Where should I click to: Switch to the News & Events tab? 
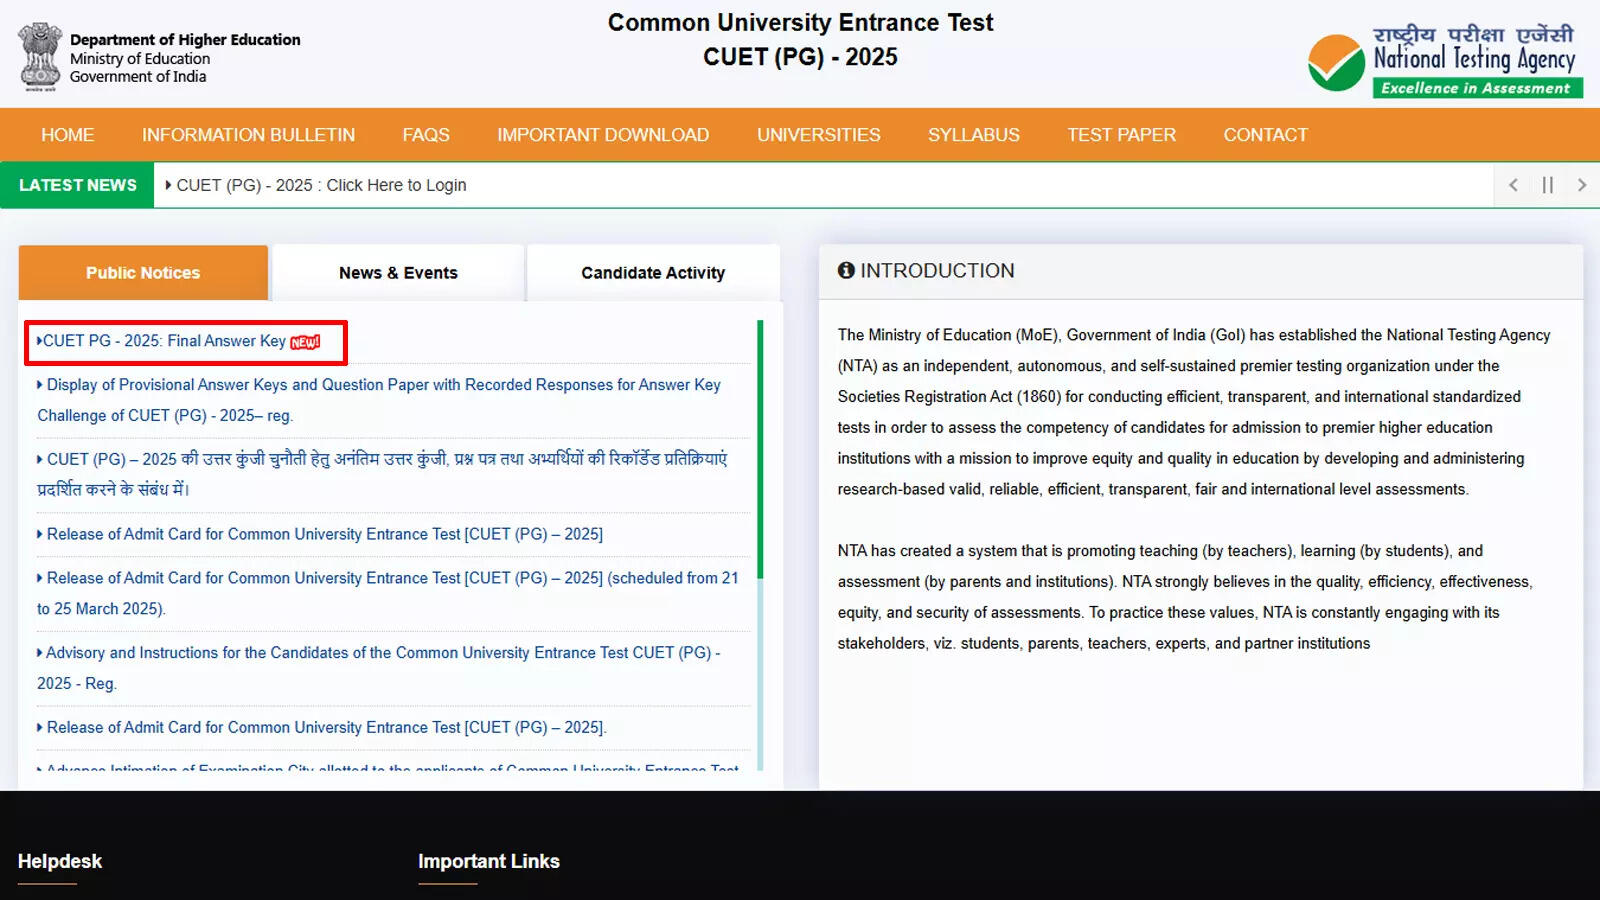coord(398,273)
